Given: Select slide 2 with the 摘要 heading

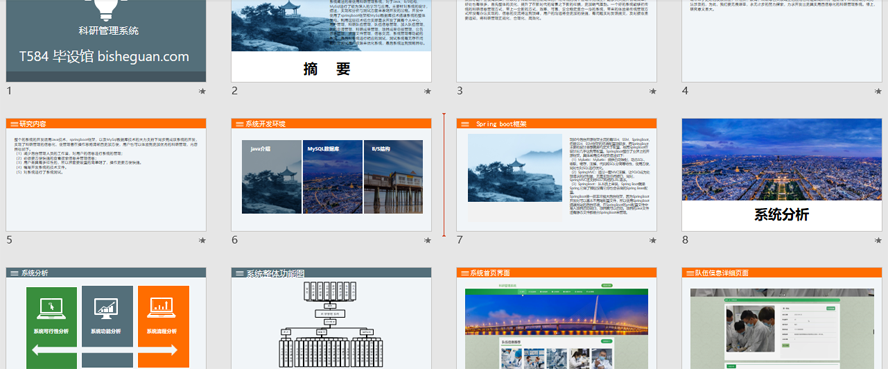Looking at the screenshot, I should tap(331, 41).
